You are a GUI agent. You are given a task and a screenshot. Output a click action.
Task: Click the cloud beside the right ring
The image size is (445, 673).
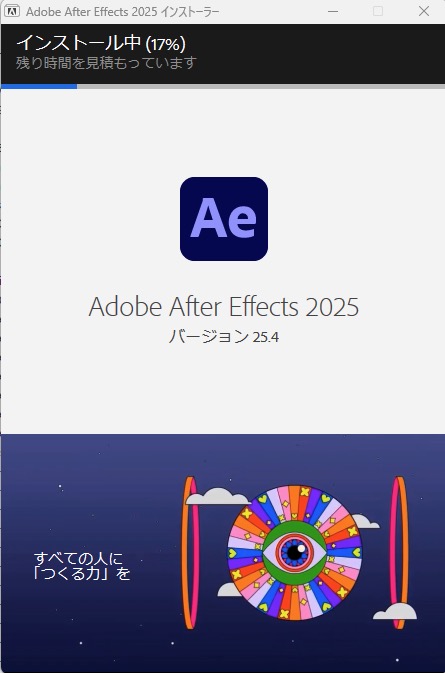(x=395, y=611)
